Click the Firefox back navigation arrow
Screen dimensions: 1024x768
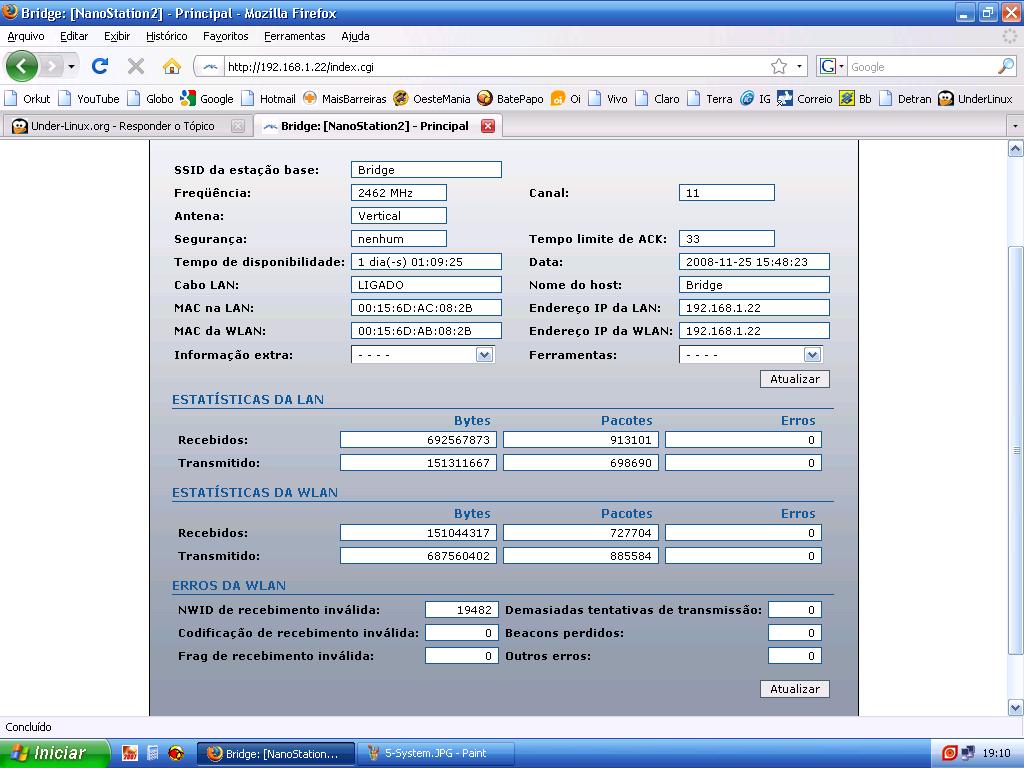22,67
